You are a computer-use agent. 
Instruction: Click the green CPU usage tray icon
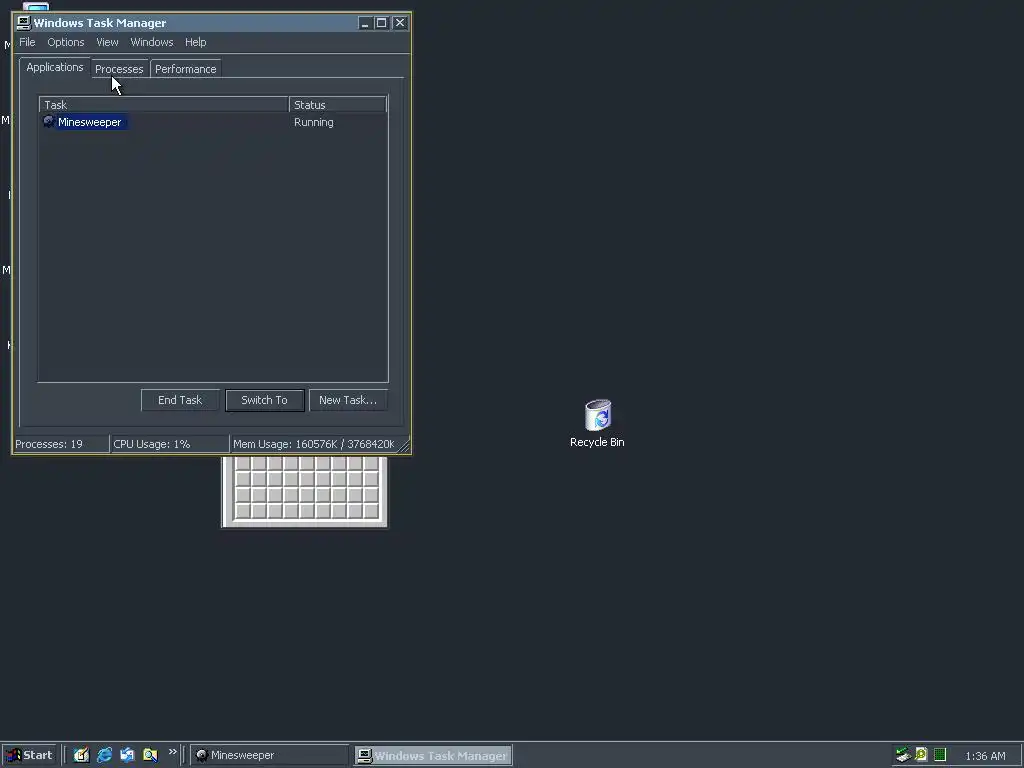(940, 755)
